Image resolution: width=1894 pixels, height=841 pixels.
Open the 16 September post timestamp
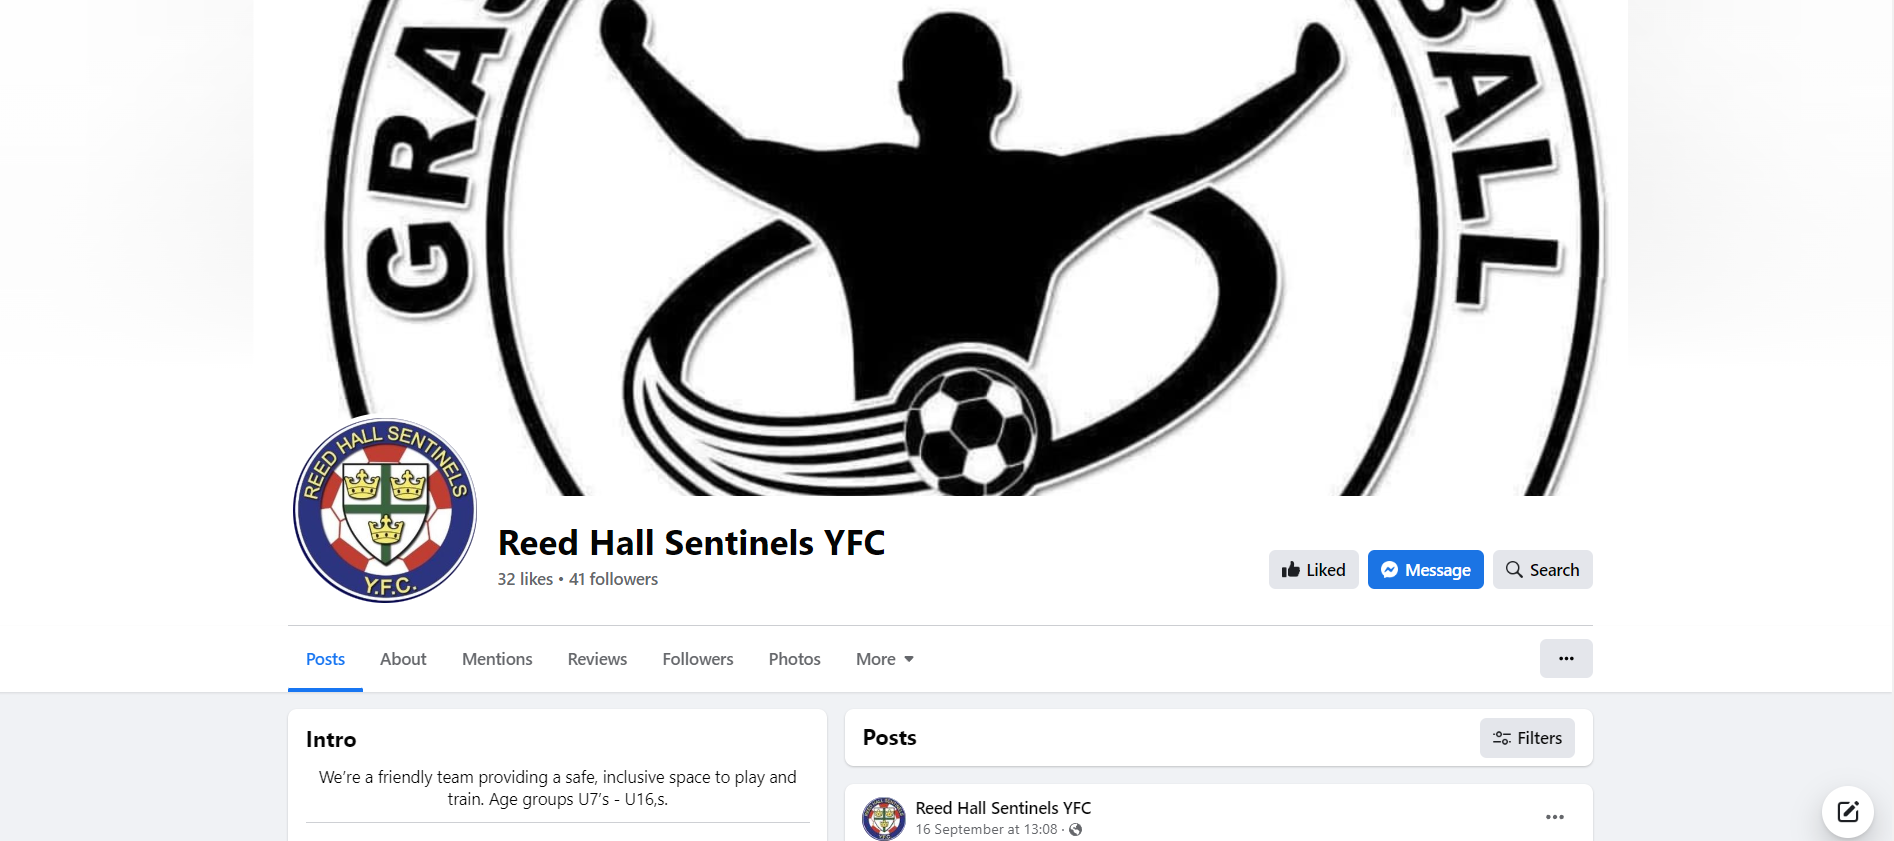tap(986, 830)
